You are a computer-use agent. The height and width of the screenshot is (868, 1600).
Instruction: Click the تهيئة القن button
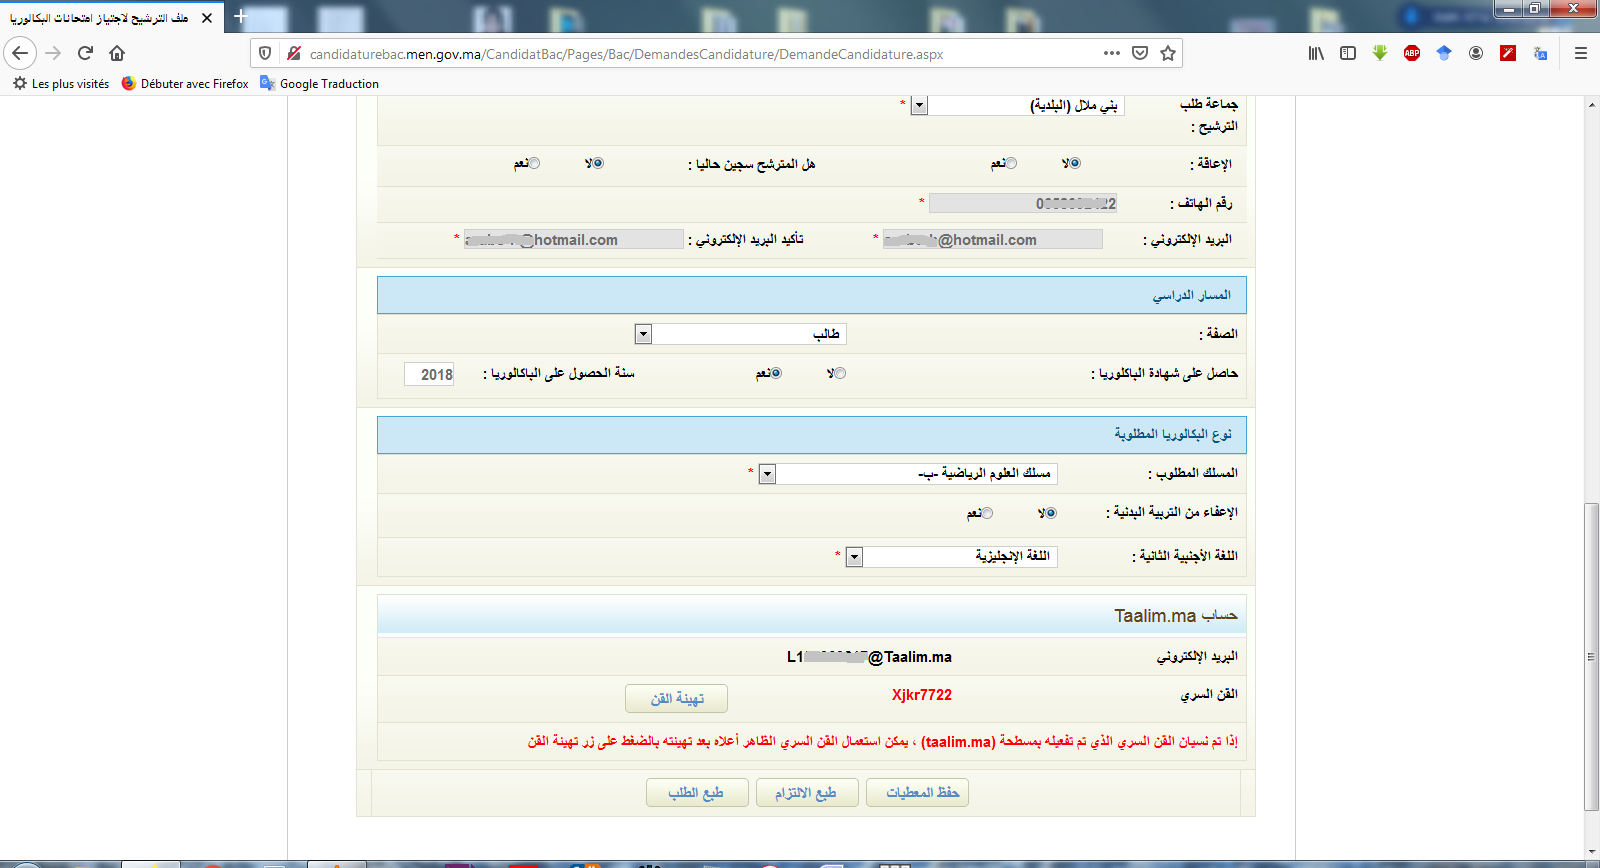(x=676, y=698)
